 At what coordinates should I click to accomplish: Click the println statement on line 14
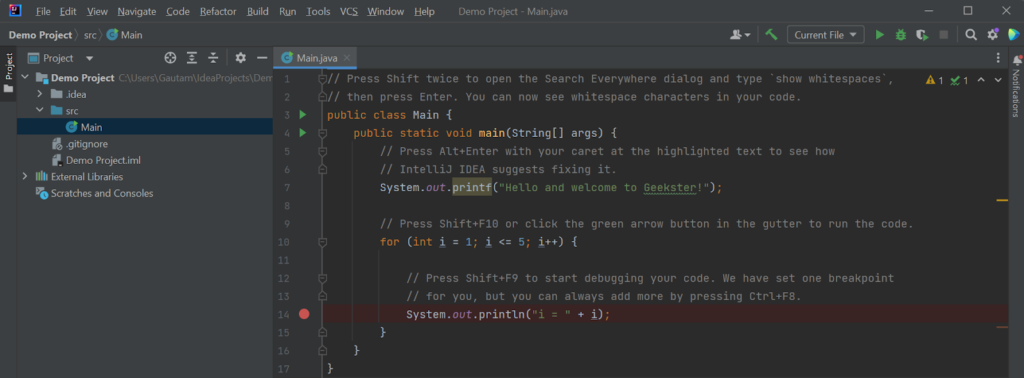(507, 314)
